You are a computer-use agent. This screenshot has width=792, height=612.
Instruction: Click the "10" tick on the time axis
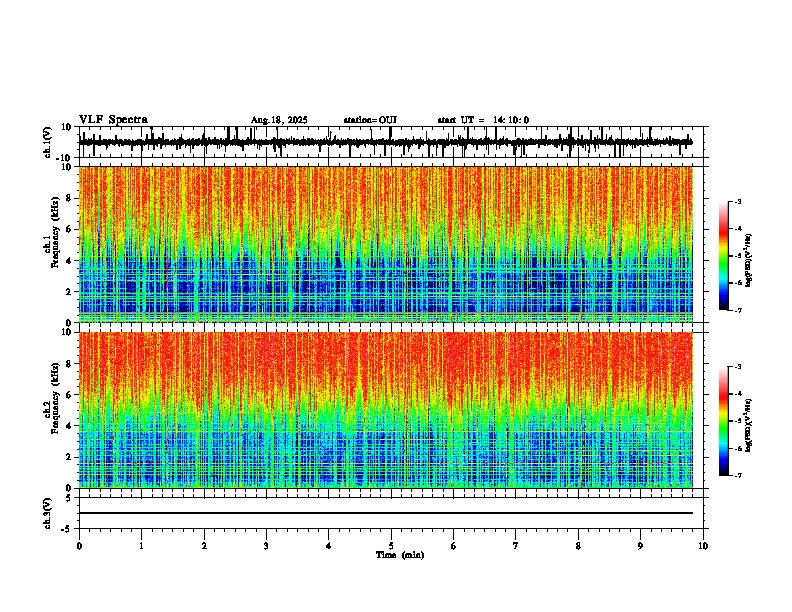(703, 546)
